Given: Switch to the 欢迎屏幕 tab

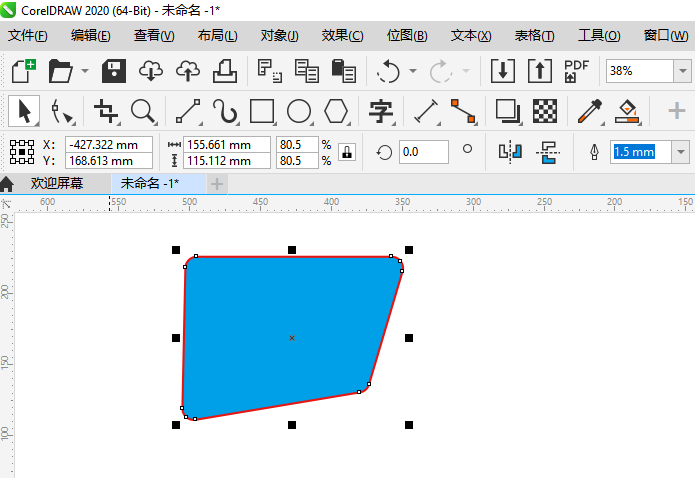Looking at the screenshot, I should coord(56,184).
